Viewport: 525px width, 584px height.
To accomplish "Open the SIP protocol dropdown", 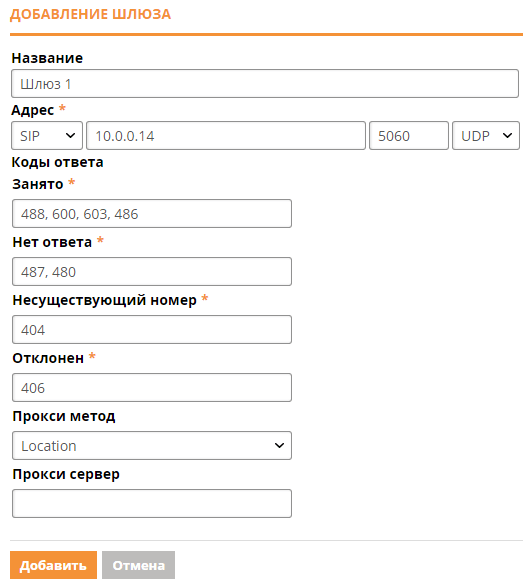I will pos(47,136).
